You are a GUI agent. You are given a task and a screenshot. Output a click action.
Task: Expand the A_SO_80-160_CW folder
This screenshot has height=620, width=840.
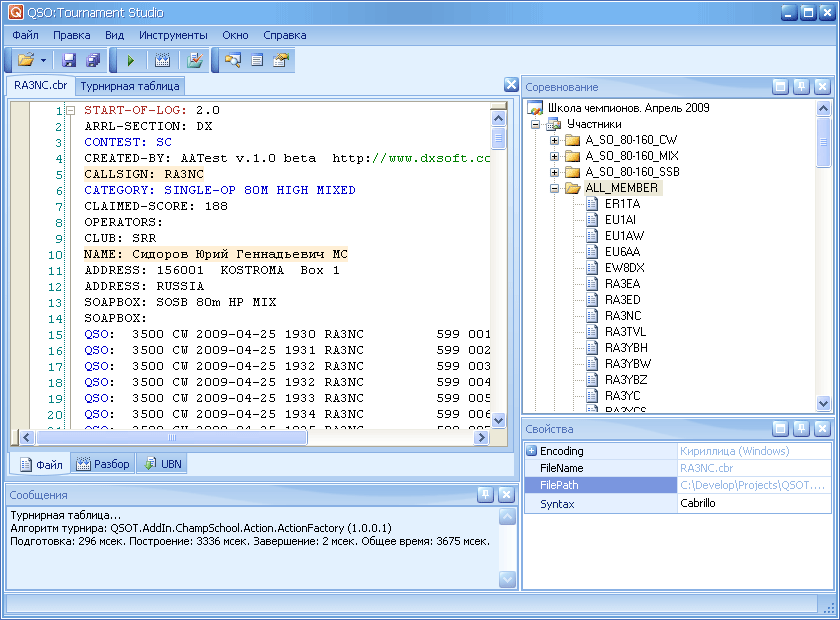click(x=554, y=140)
